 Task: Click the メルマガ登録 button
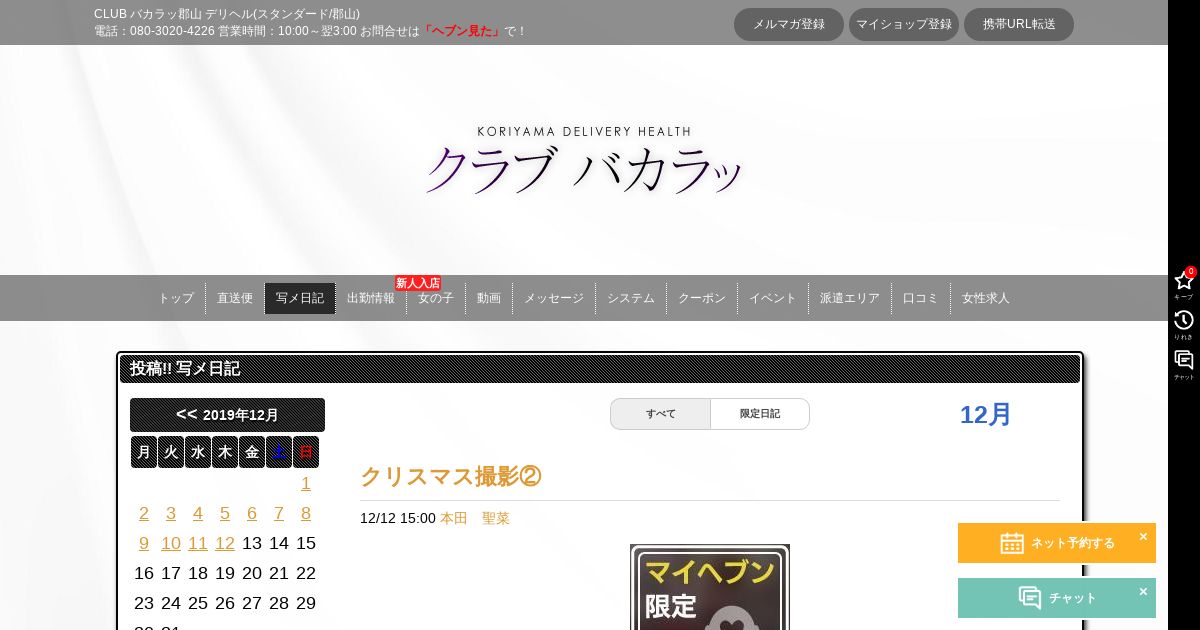tap(789, 24)
